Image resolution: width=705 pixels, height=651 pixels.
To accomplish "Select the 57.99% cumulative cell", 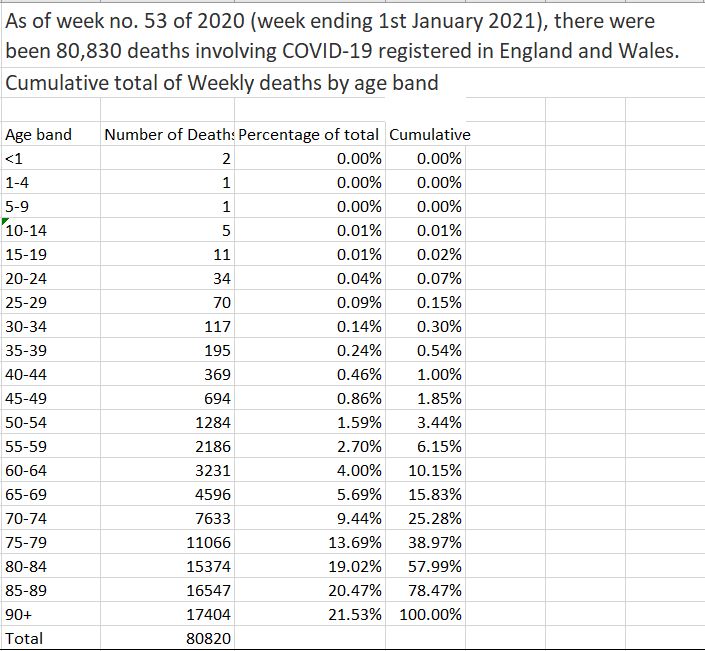I will [436, 566].
